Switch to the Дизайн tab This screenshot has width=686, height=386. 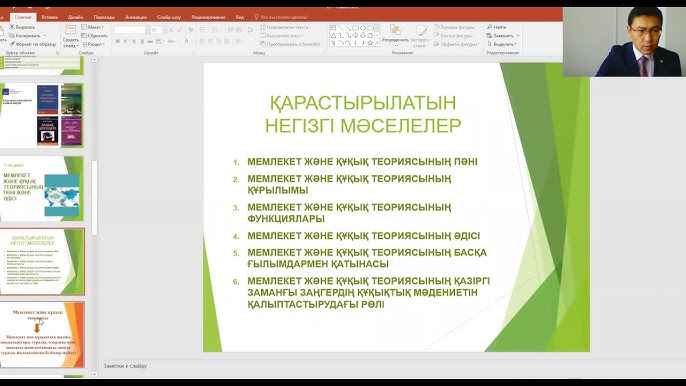pyautogui.click(x=75, y=17)
